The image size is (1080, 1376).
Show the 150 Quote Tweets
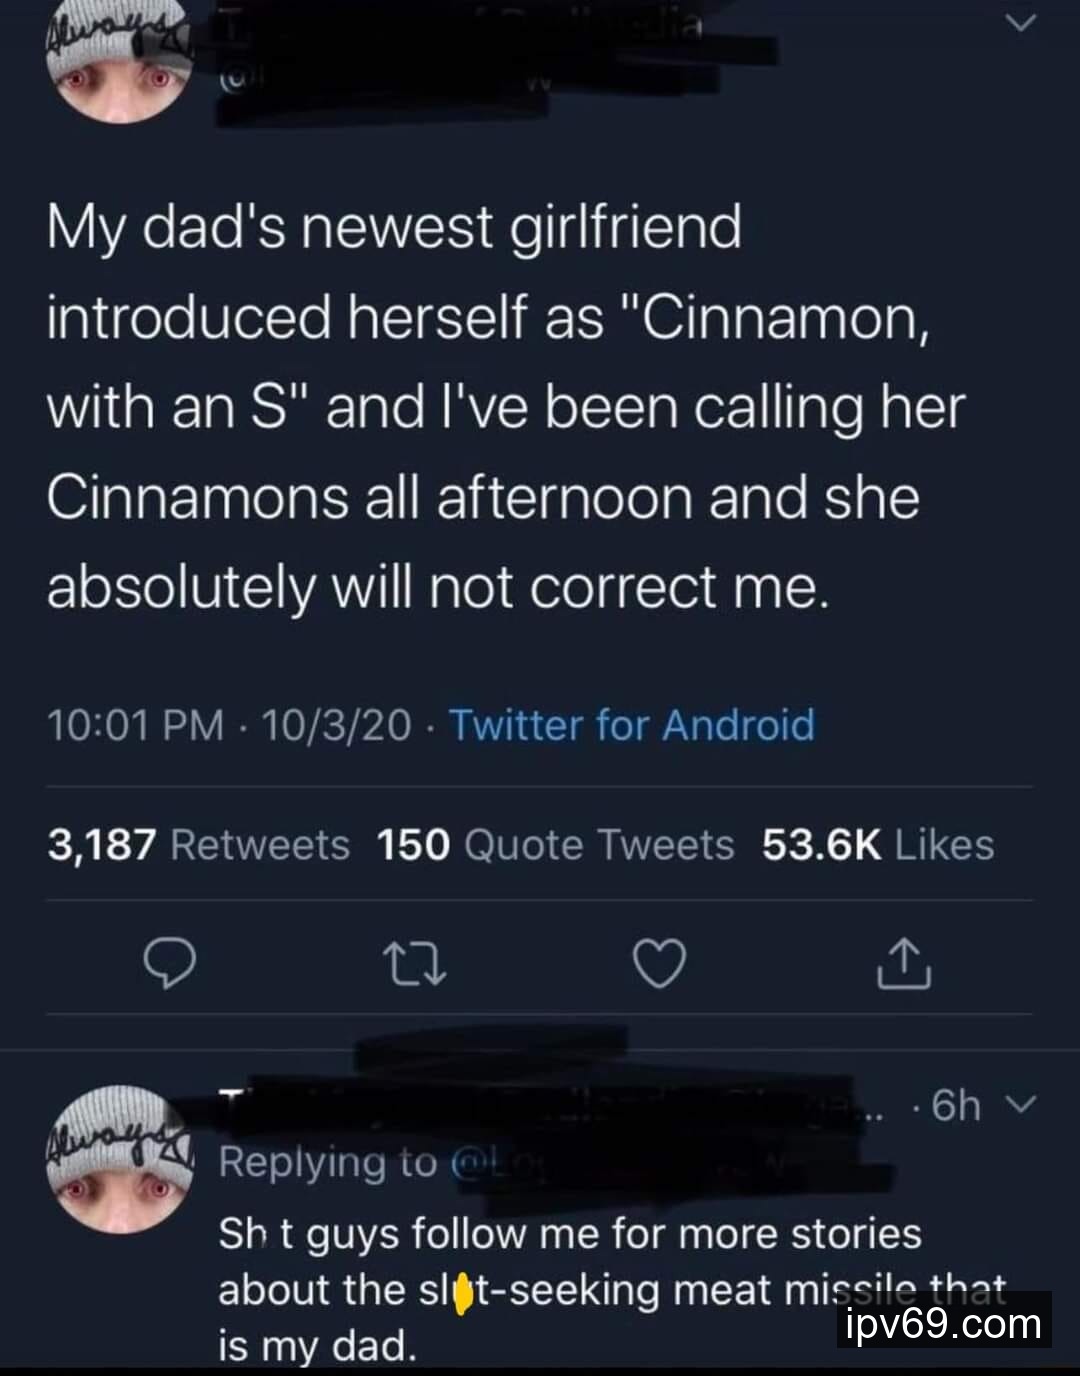coord(555,845)
